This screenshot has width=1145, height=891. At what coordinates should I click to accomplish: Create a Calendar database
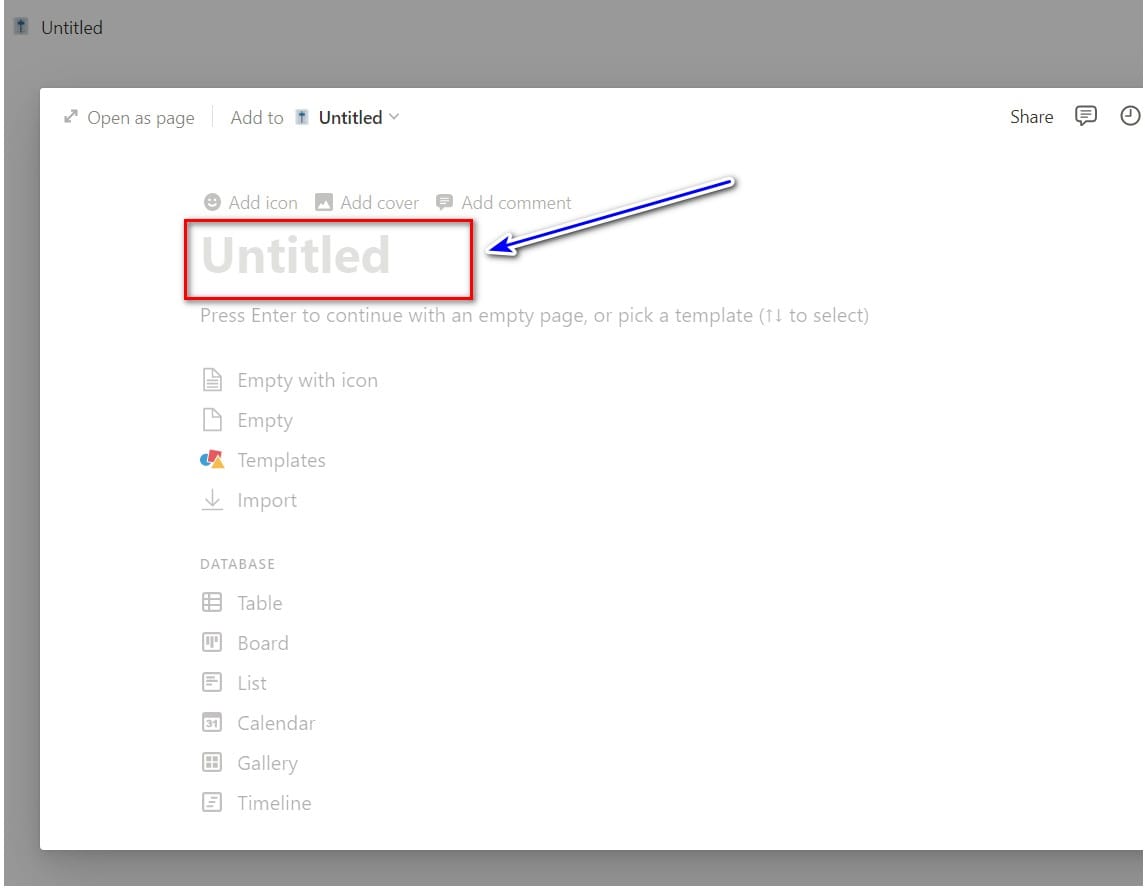click(259, 723)
